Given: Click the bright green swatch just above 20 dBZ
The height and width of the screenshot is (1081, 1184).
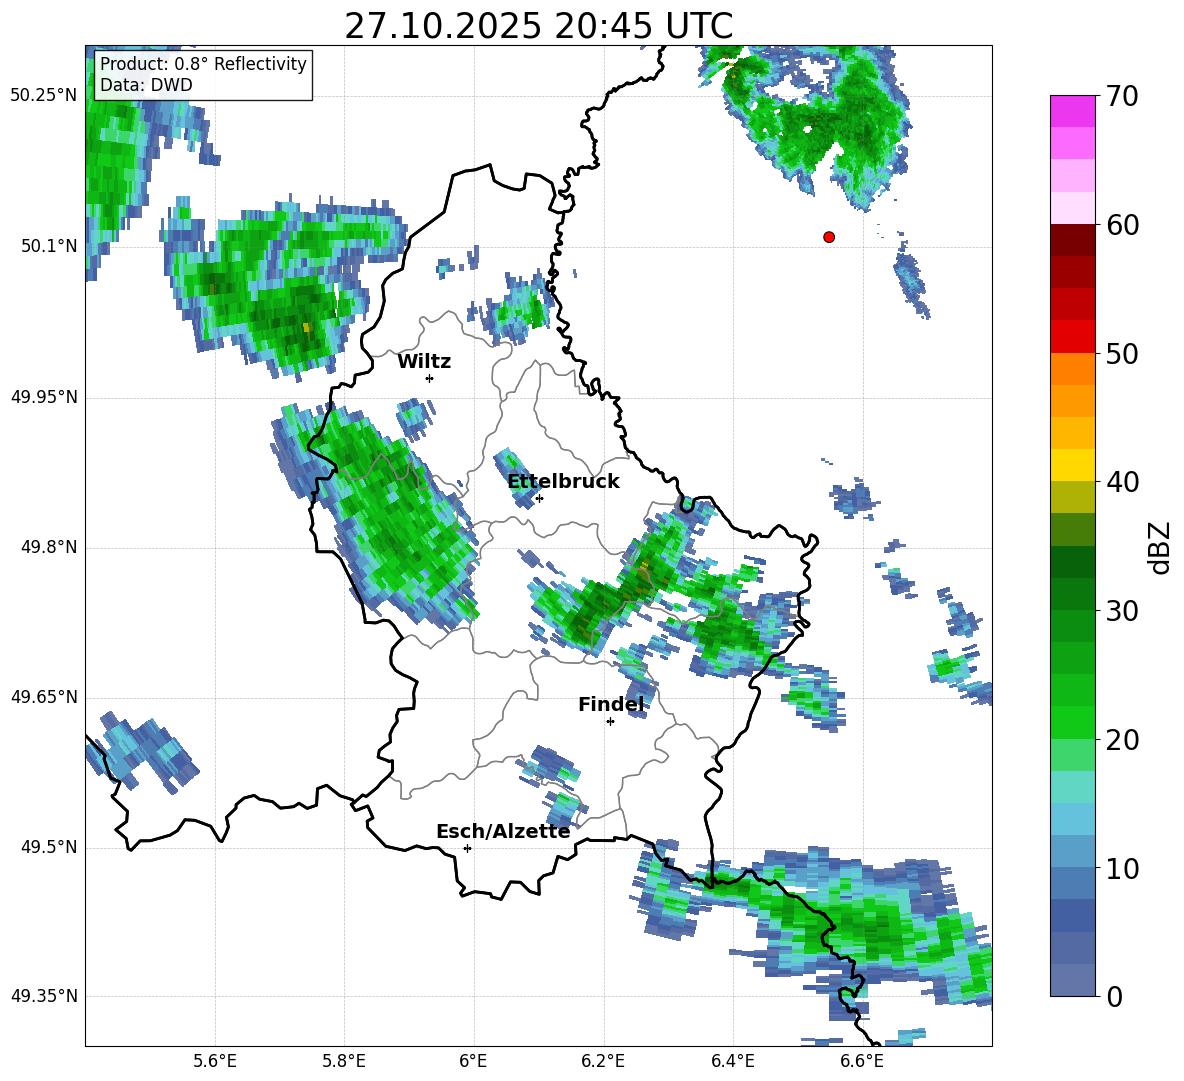Looking at the screenshot, I should click(x=1072, y=722).
